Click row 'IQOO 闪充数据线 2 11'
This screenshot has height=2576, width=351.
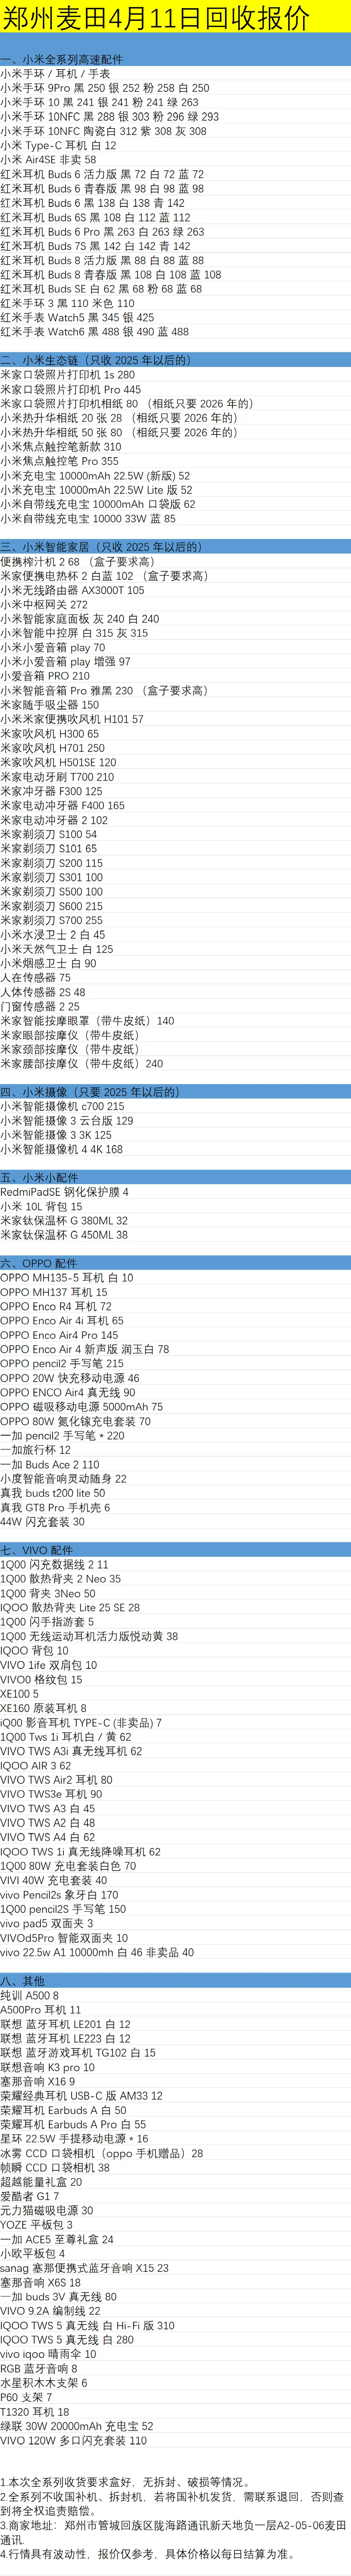55,1565
